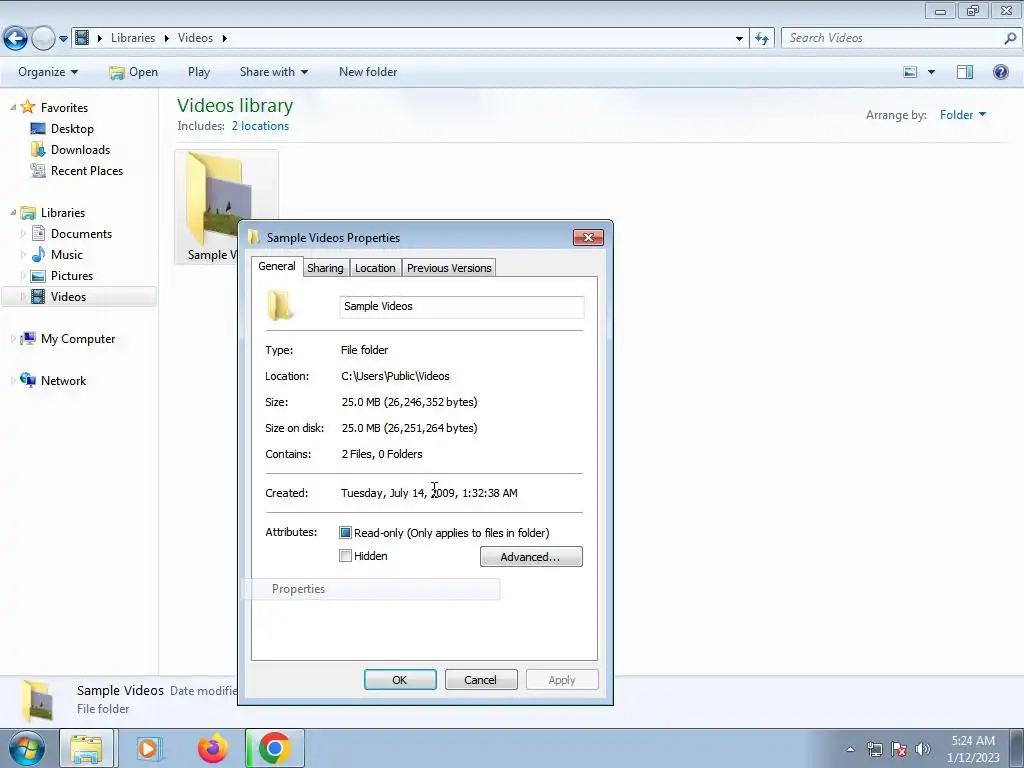1024x768 pixels.
Task: Switch to the Sharing tab
Action: (325, 268)
